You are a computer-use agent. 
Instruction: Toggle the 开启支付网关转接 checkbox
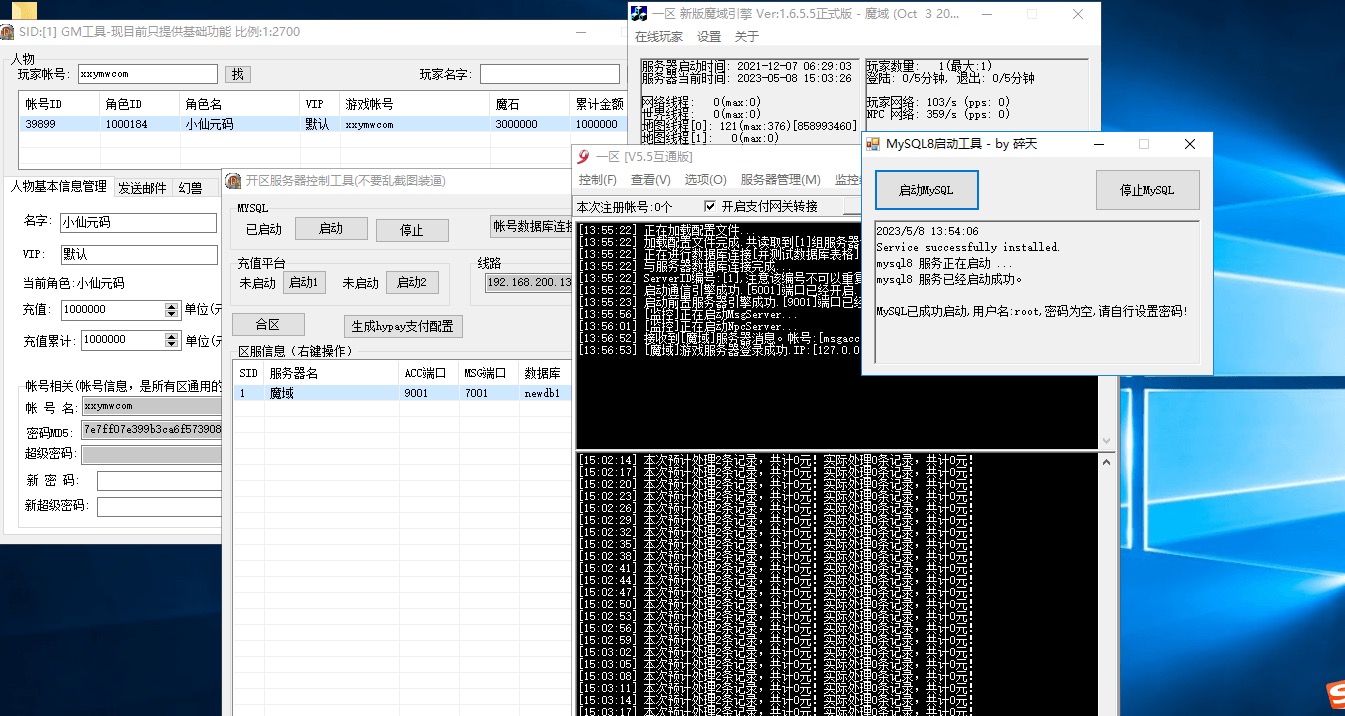[x=710, y=207]
